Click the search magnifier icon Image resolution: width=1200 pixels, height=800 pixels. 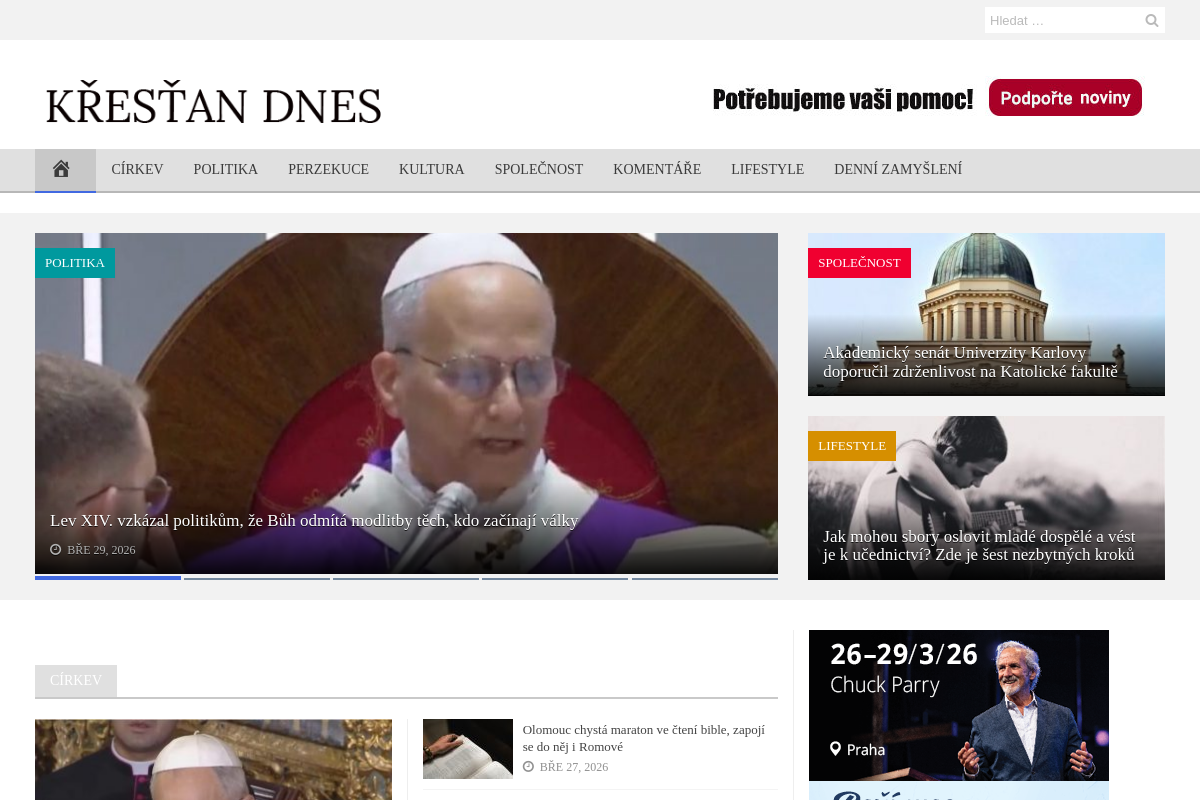1151,20
